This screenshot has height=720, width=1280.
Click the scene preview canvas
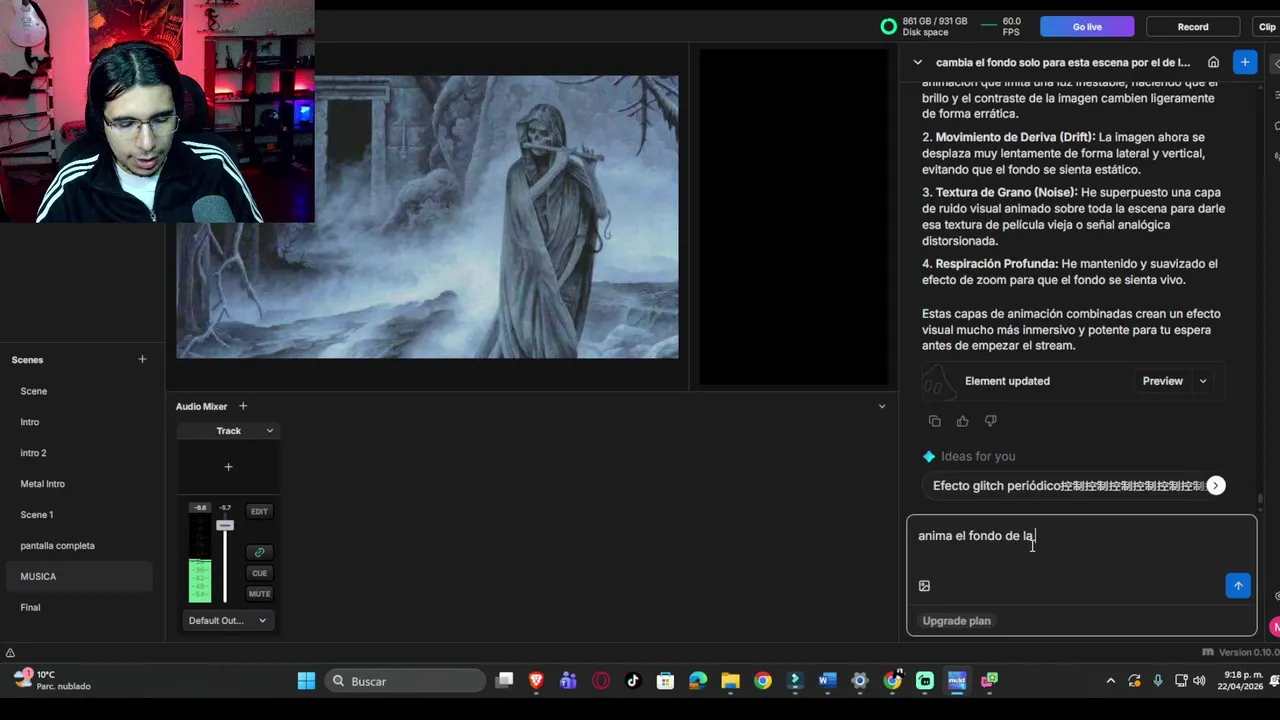(428, 217)
